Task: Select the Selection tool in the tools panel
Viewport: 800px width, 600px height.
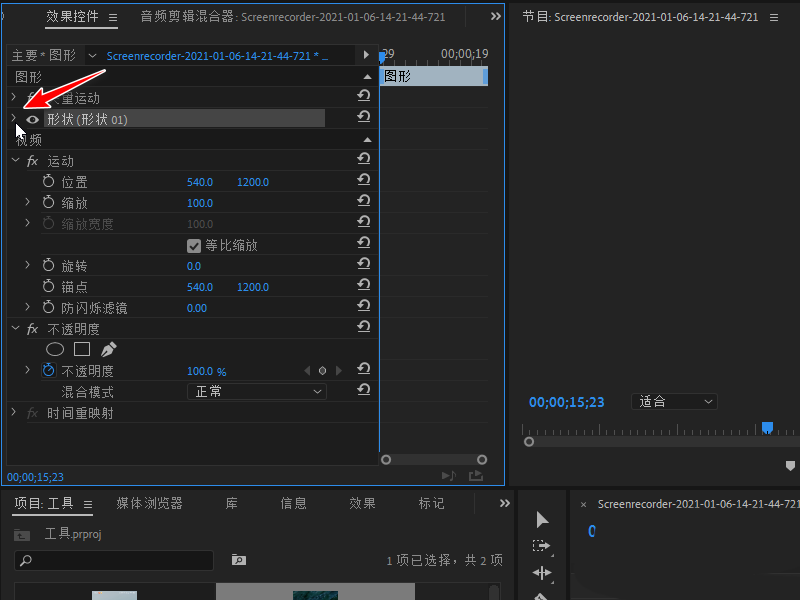Action: pyautogui.click(x=542, y=519)
